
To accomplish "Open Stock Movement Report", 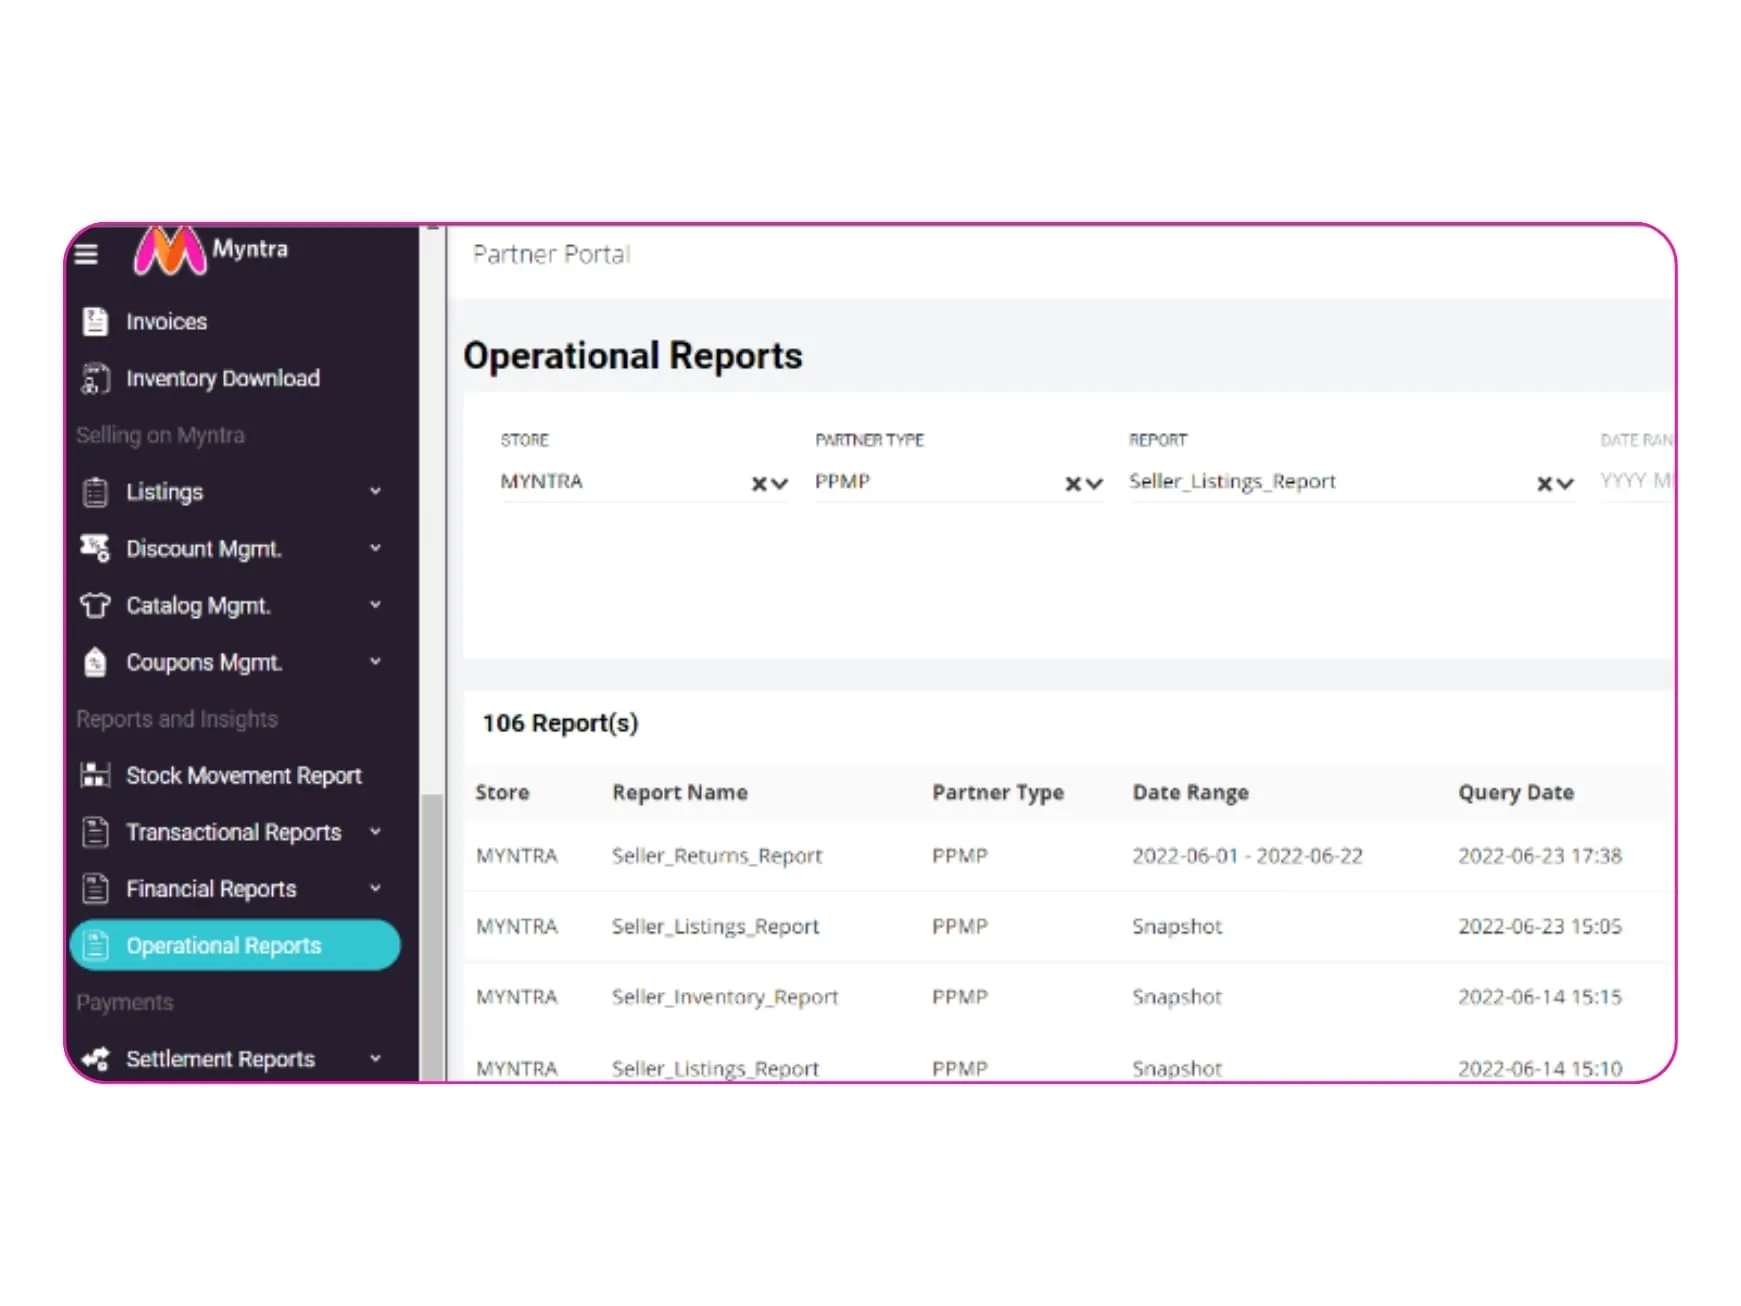I will click(244, 776).
